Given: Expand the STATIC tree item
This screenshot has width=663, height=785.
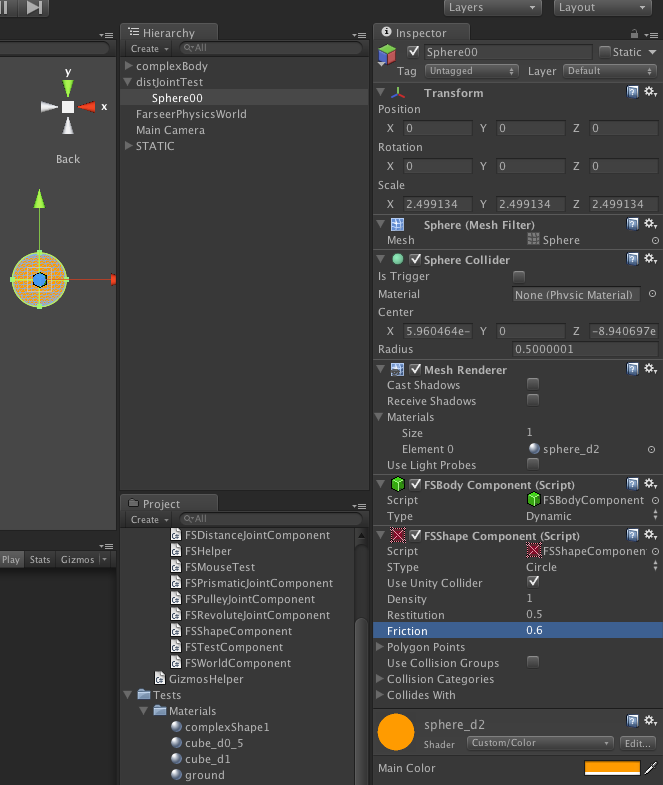Looking at the screenshot, I should click(128, 146).
